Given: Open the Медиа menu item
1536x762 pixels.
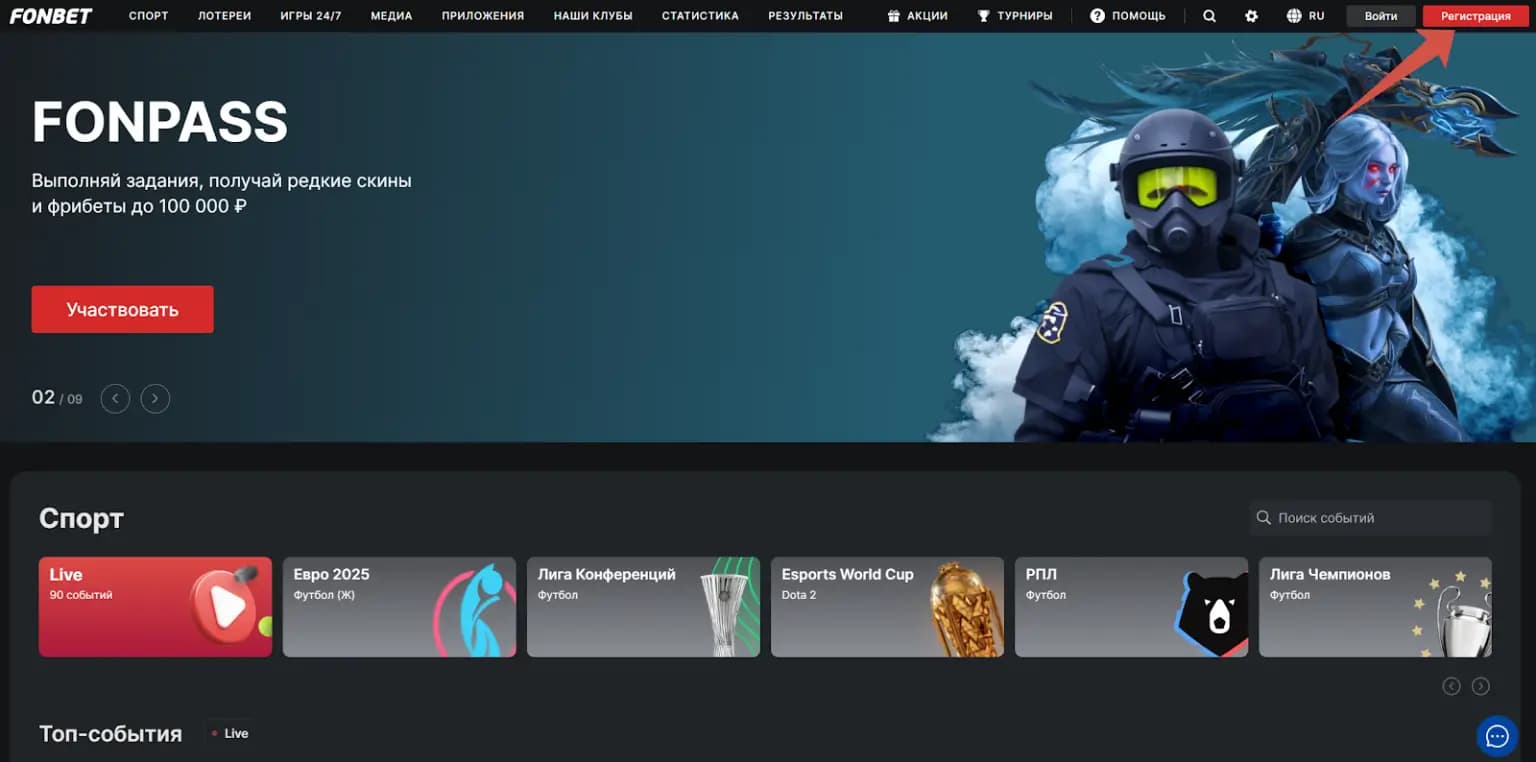Looking at the screenshot, I should [x=391, y=16].
